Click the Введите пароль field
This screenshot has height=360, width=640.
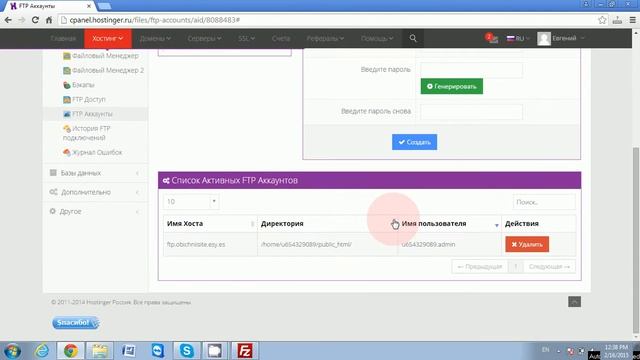click(471, 69)
